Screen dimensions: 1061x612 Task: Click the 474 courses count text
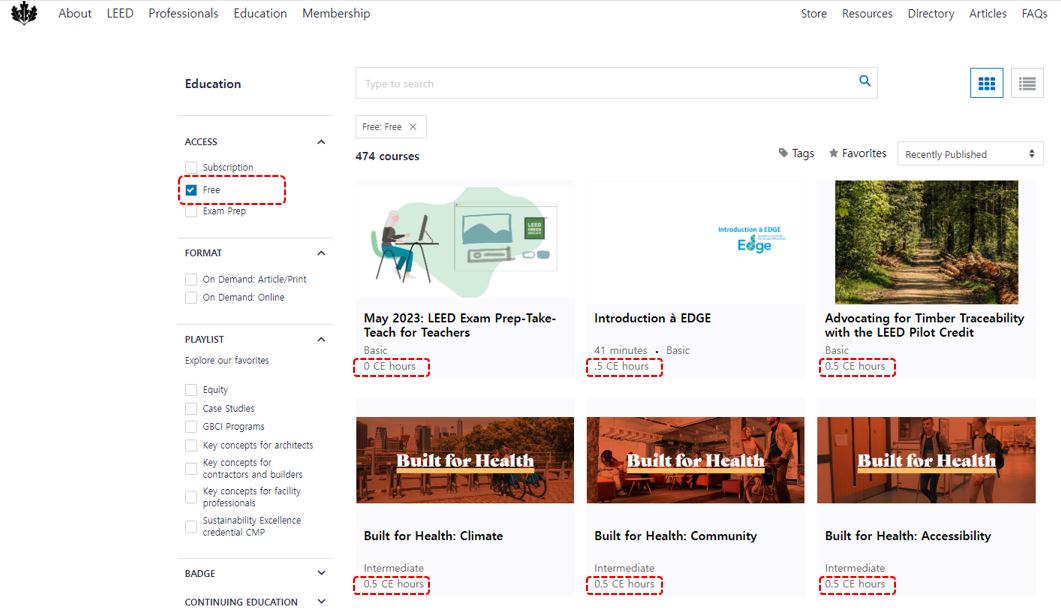pyautogui.click(x=387, y=156)
